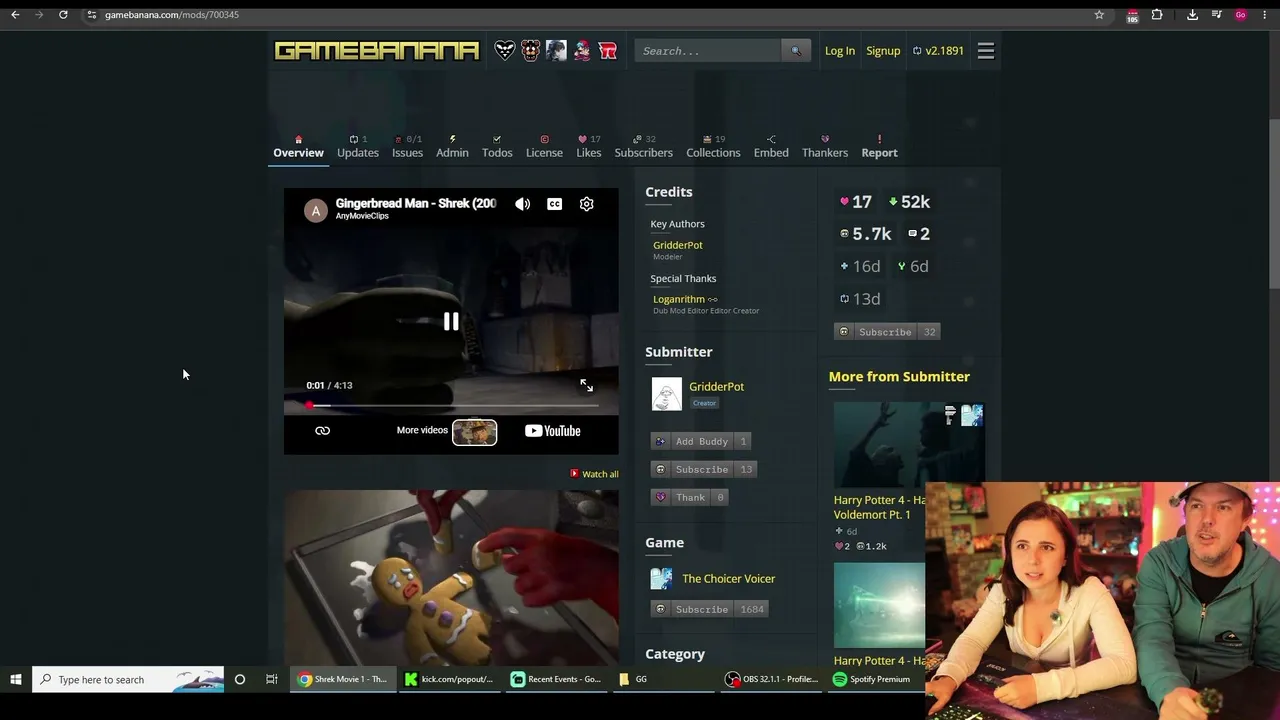Open the red R game icon

[x=608, y=51]
